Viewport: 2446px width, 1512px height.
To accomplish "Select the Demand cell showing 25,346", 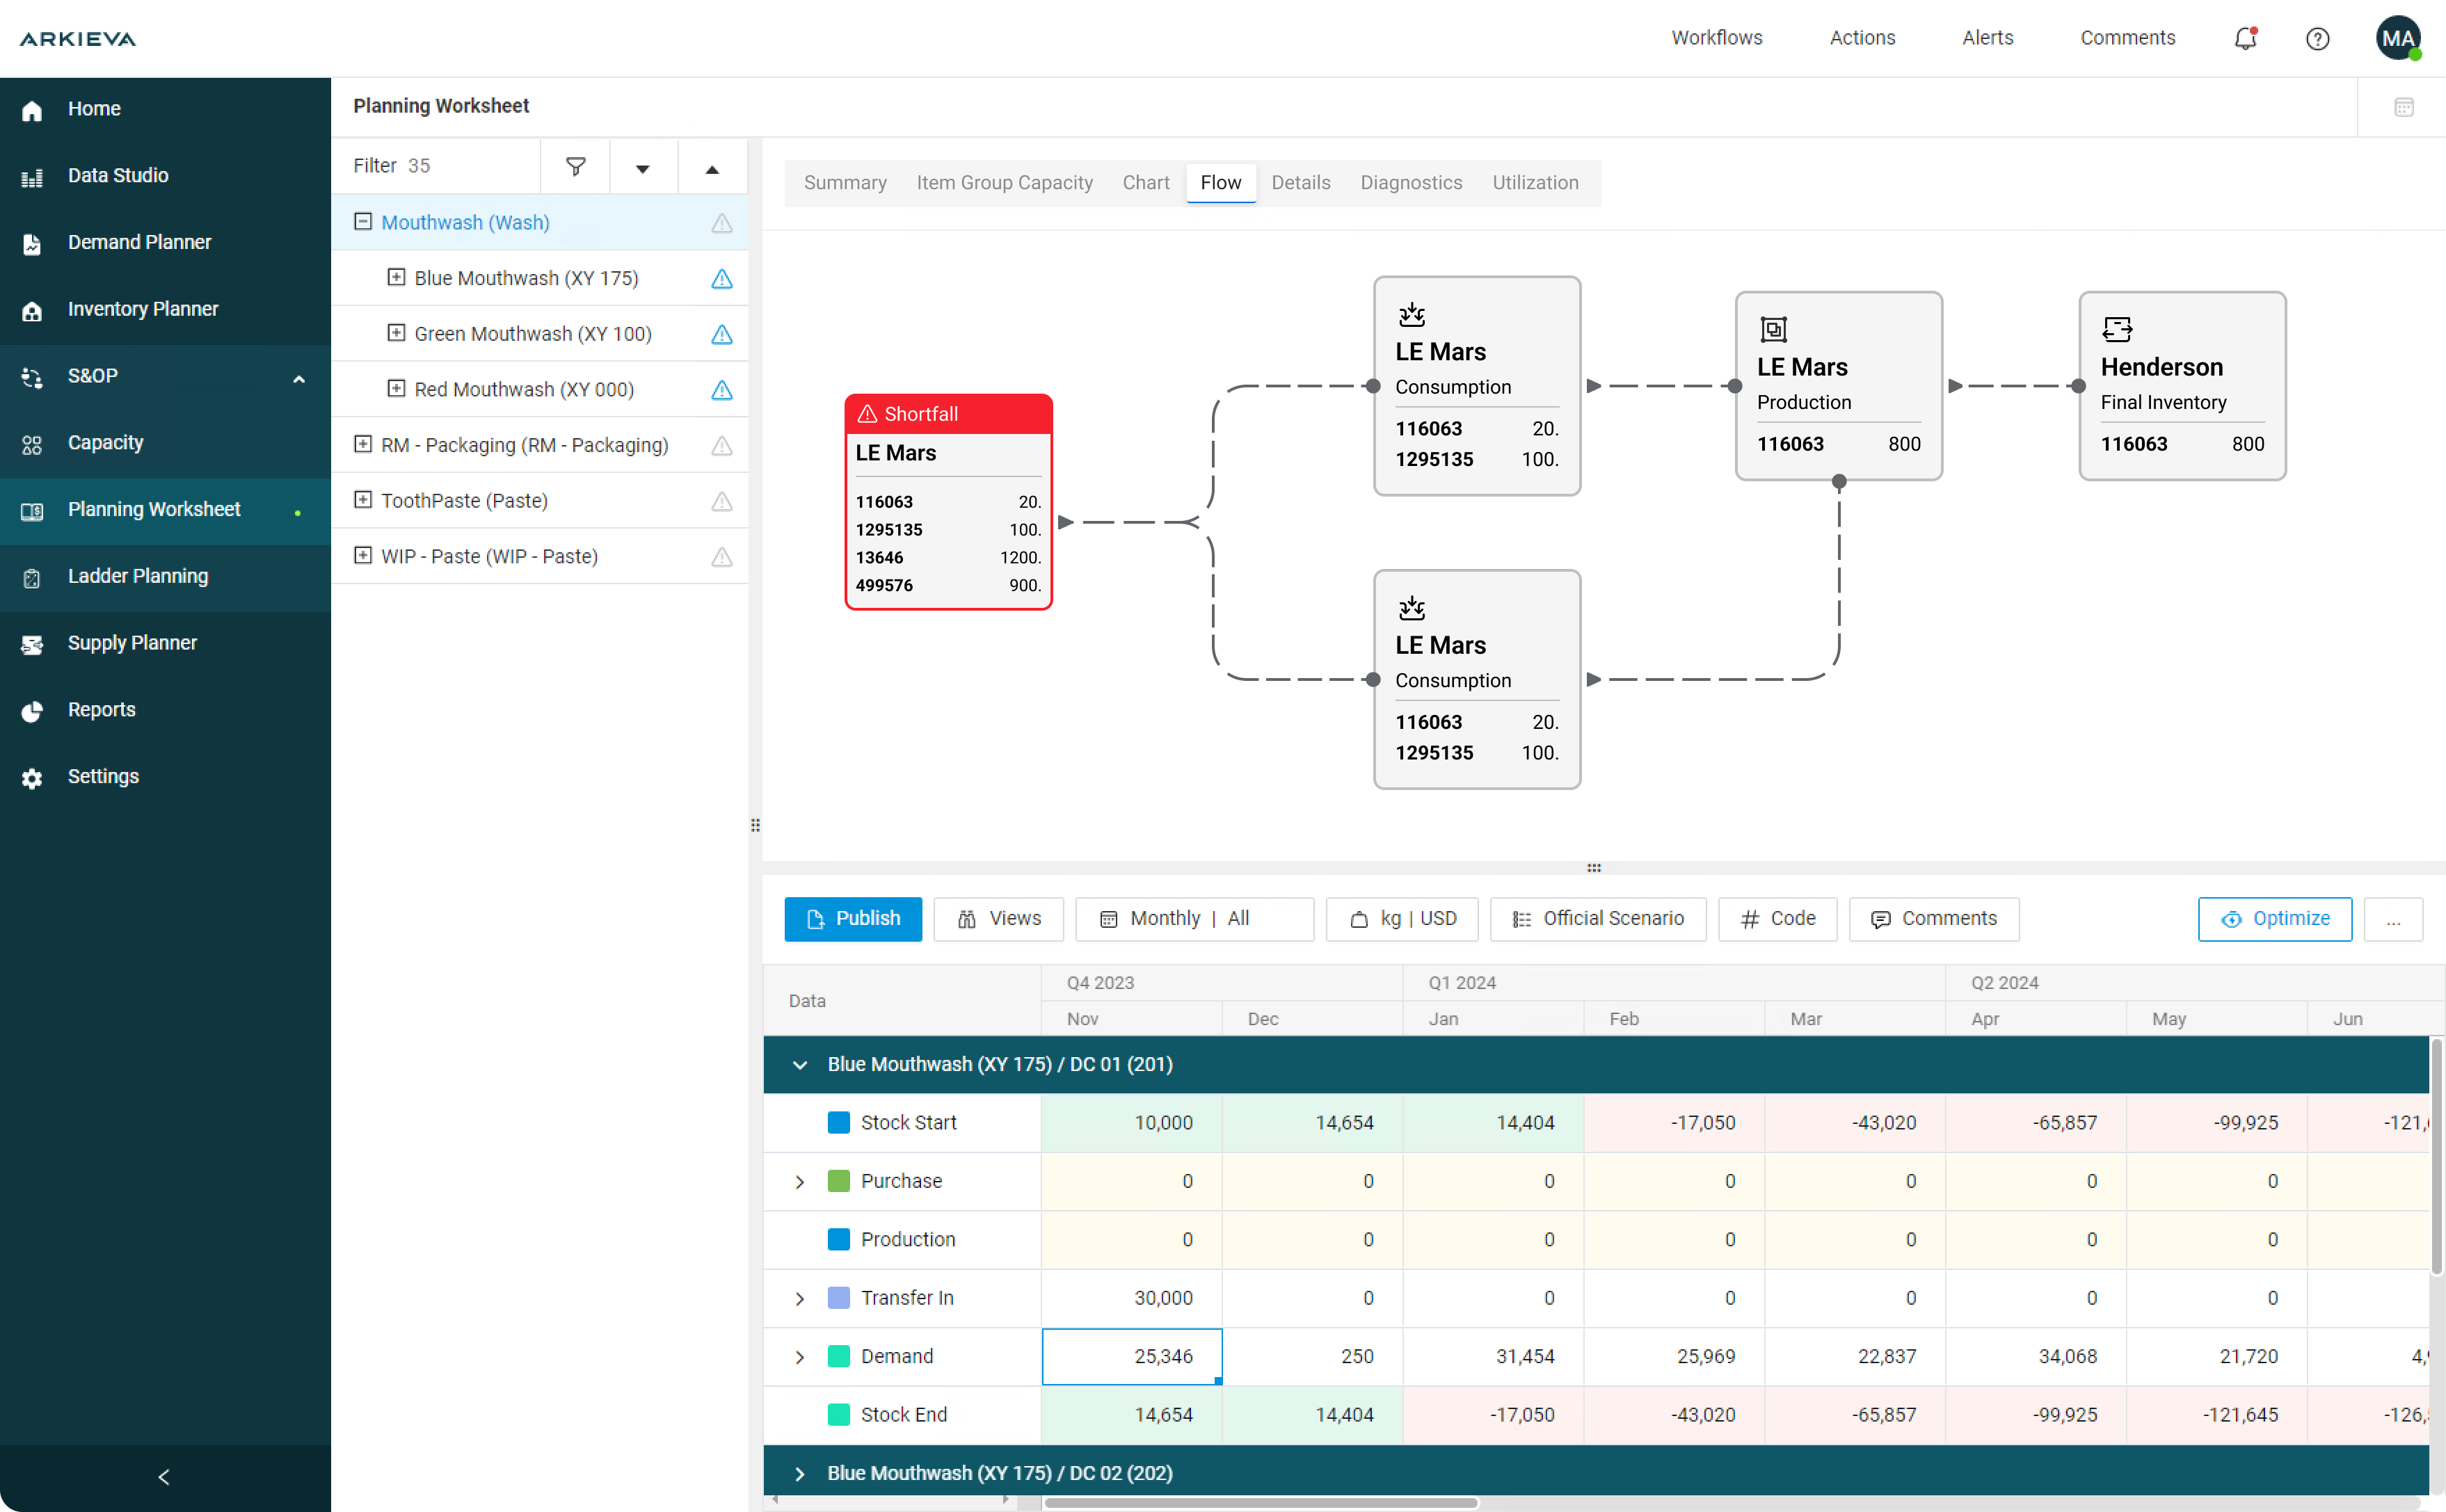I will click(x=1131, y=1356).
